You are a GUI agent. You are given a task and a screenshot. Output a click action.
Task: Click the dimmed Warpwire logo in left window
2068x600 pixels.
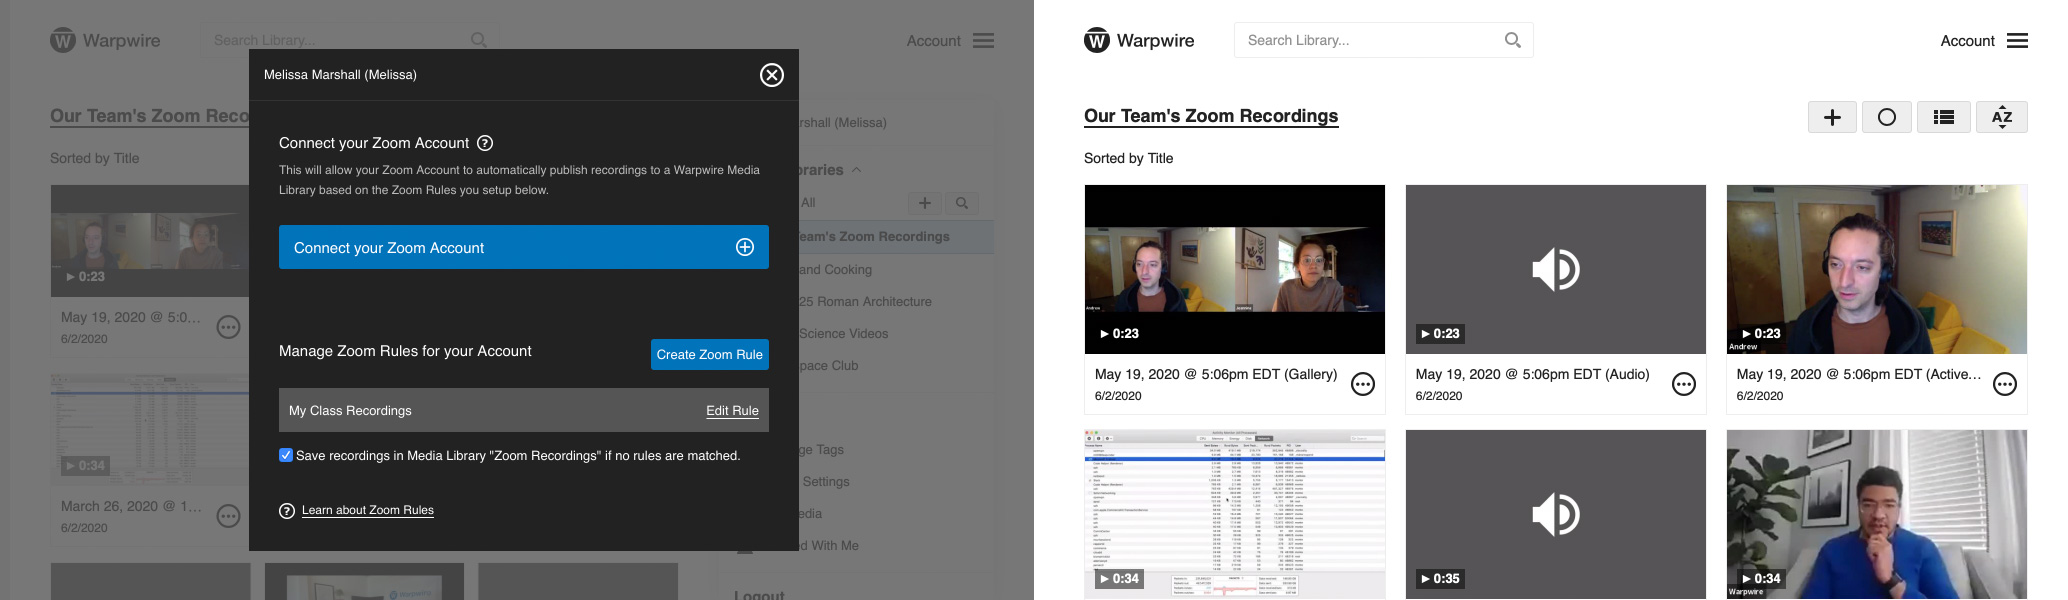click(x=105, y=41)
